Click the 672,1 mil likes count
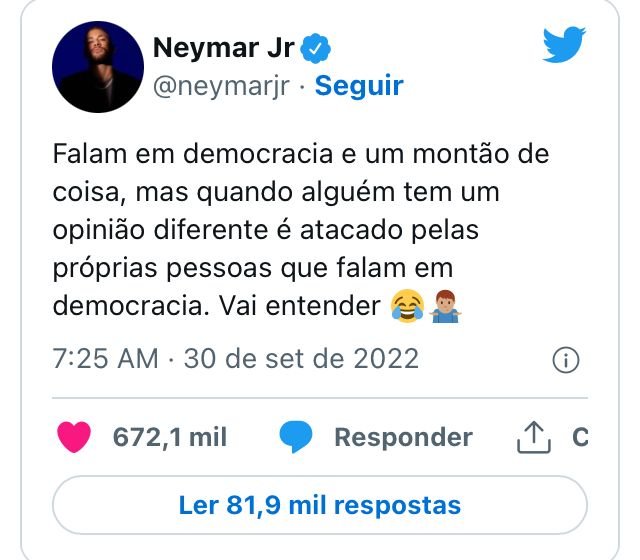This screenshot has width=640, height=560. tap(170, 437)
